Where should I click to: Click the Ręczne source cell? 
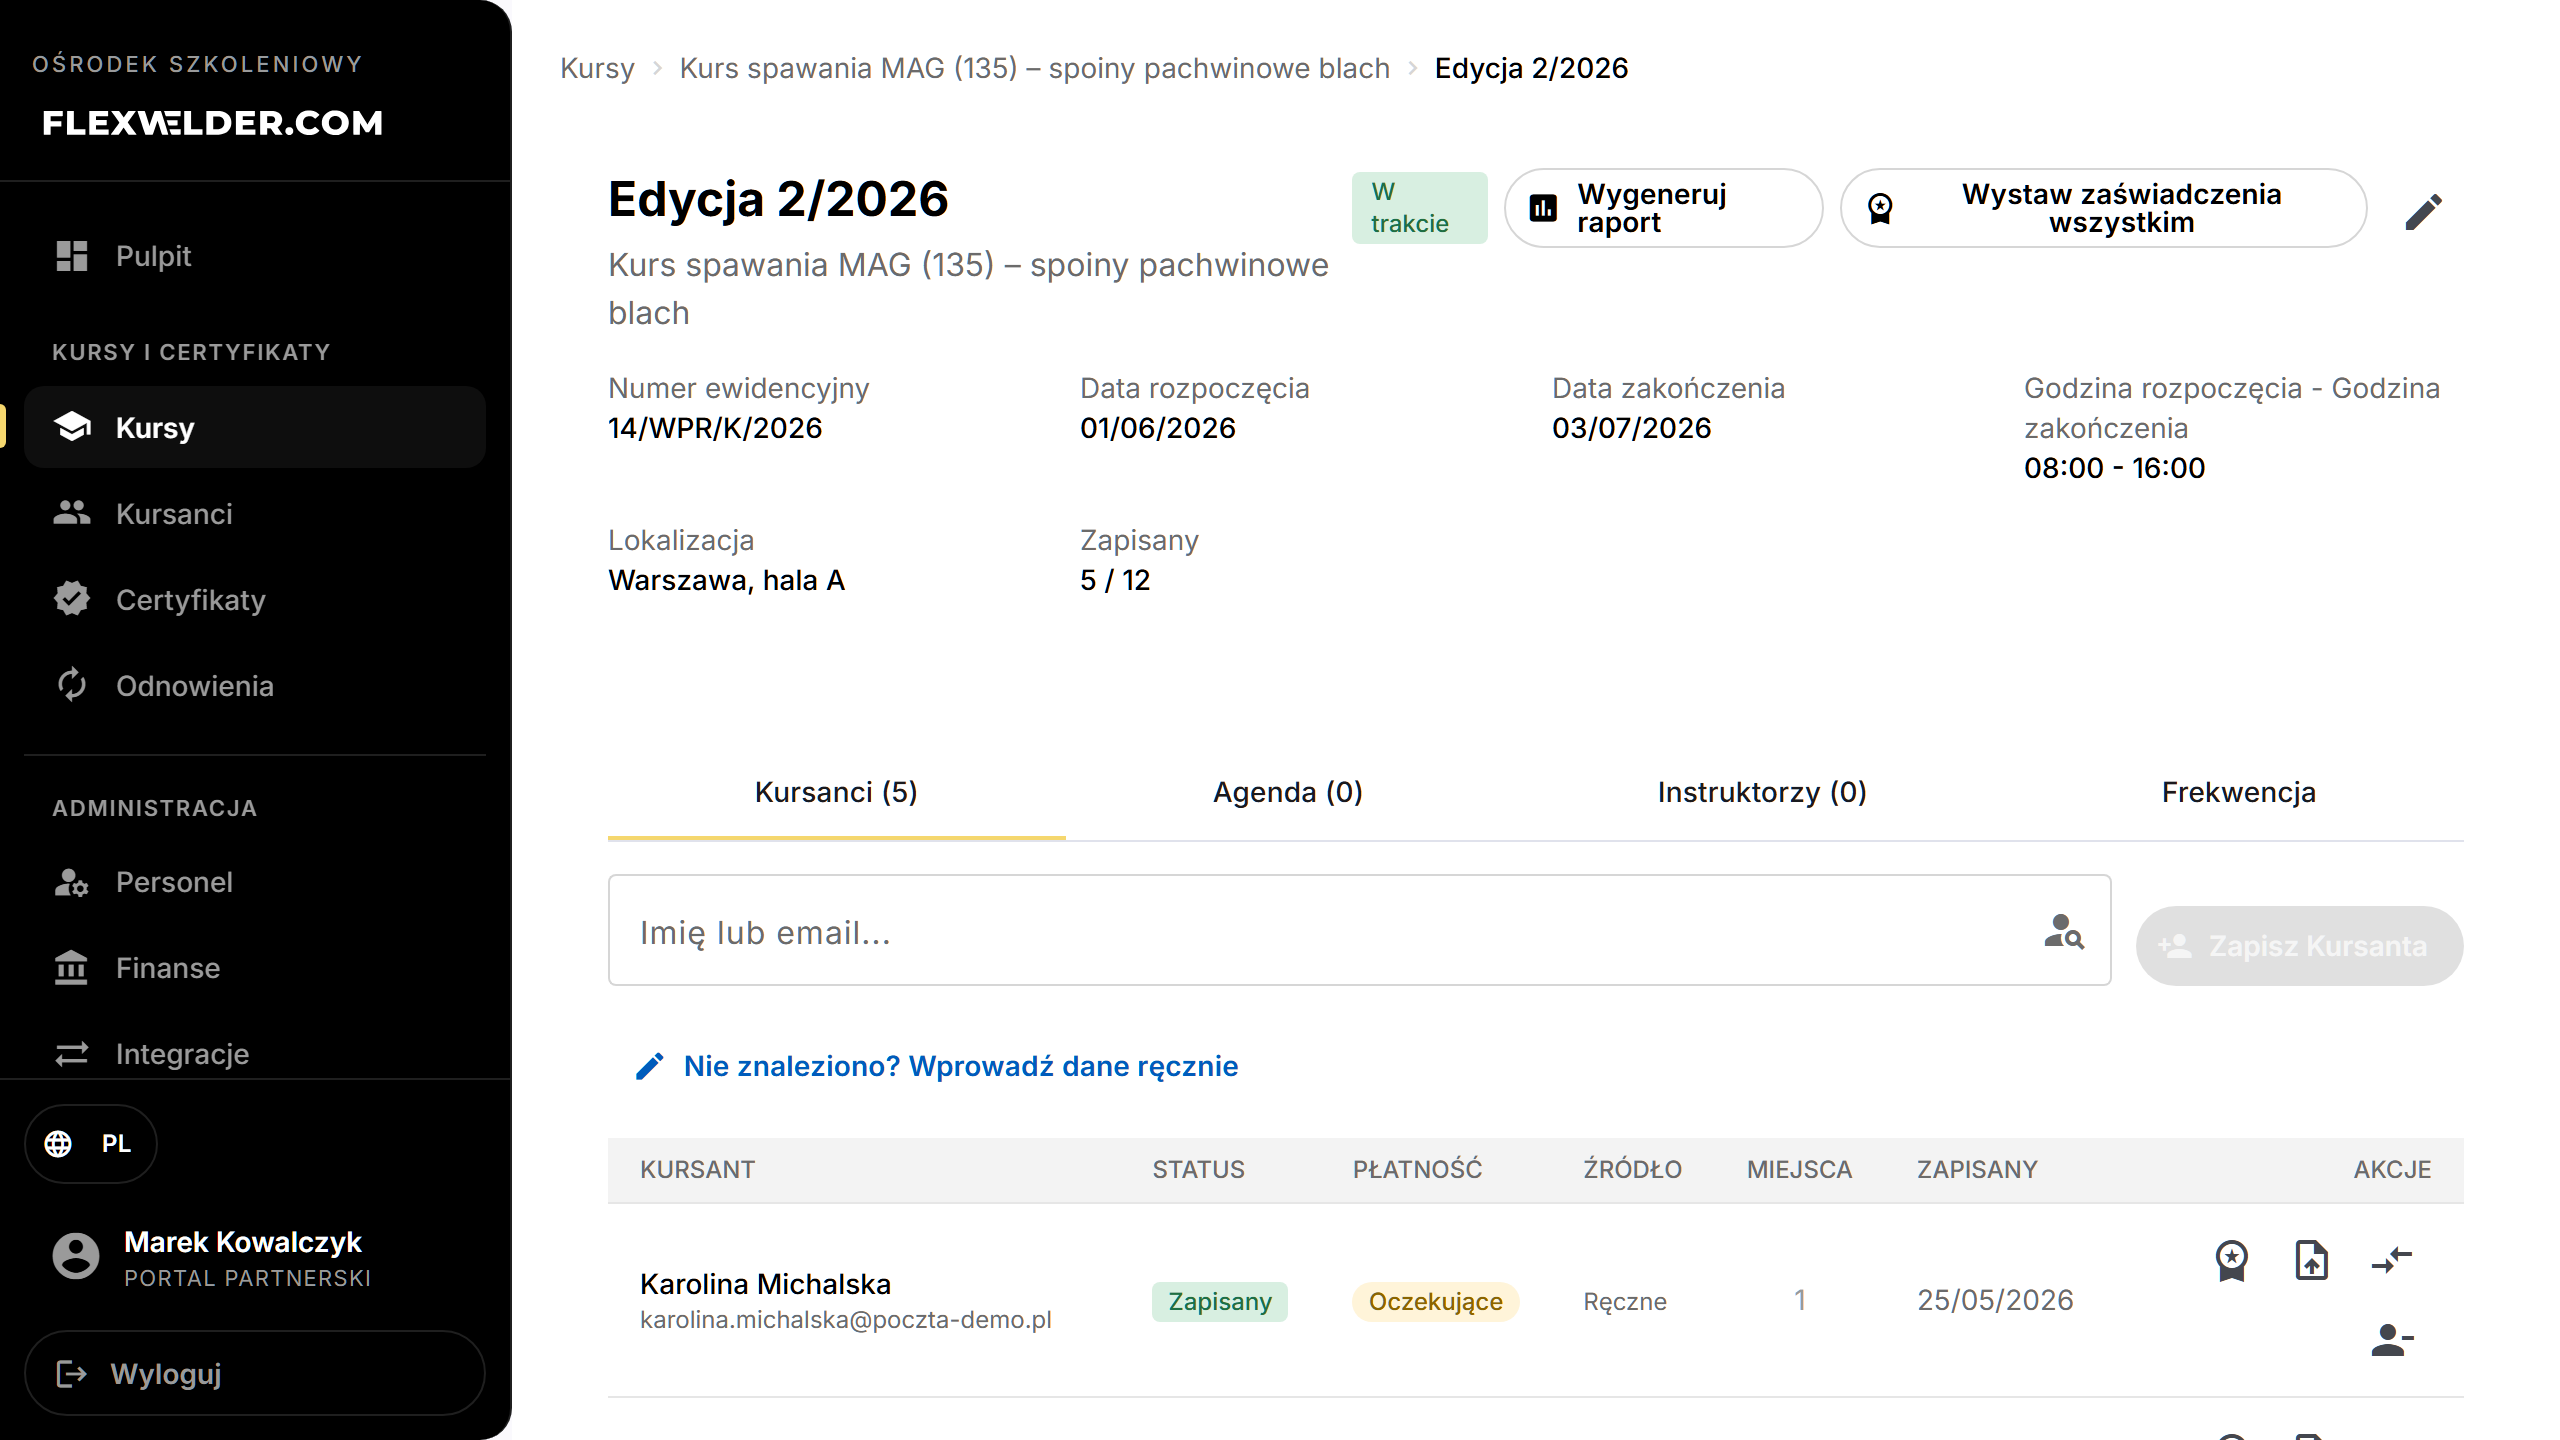(1625, 1302)
